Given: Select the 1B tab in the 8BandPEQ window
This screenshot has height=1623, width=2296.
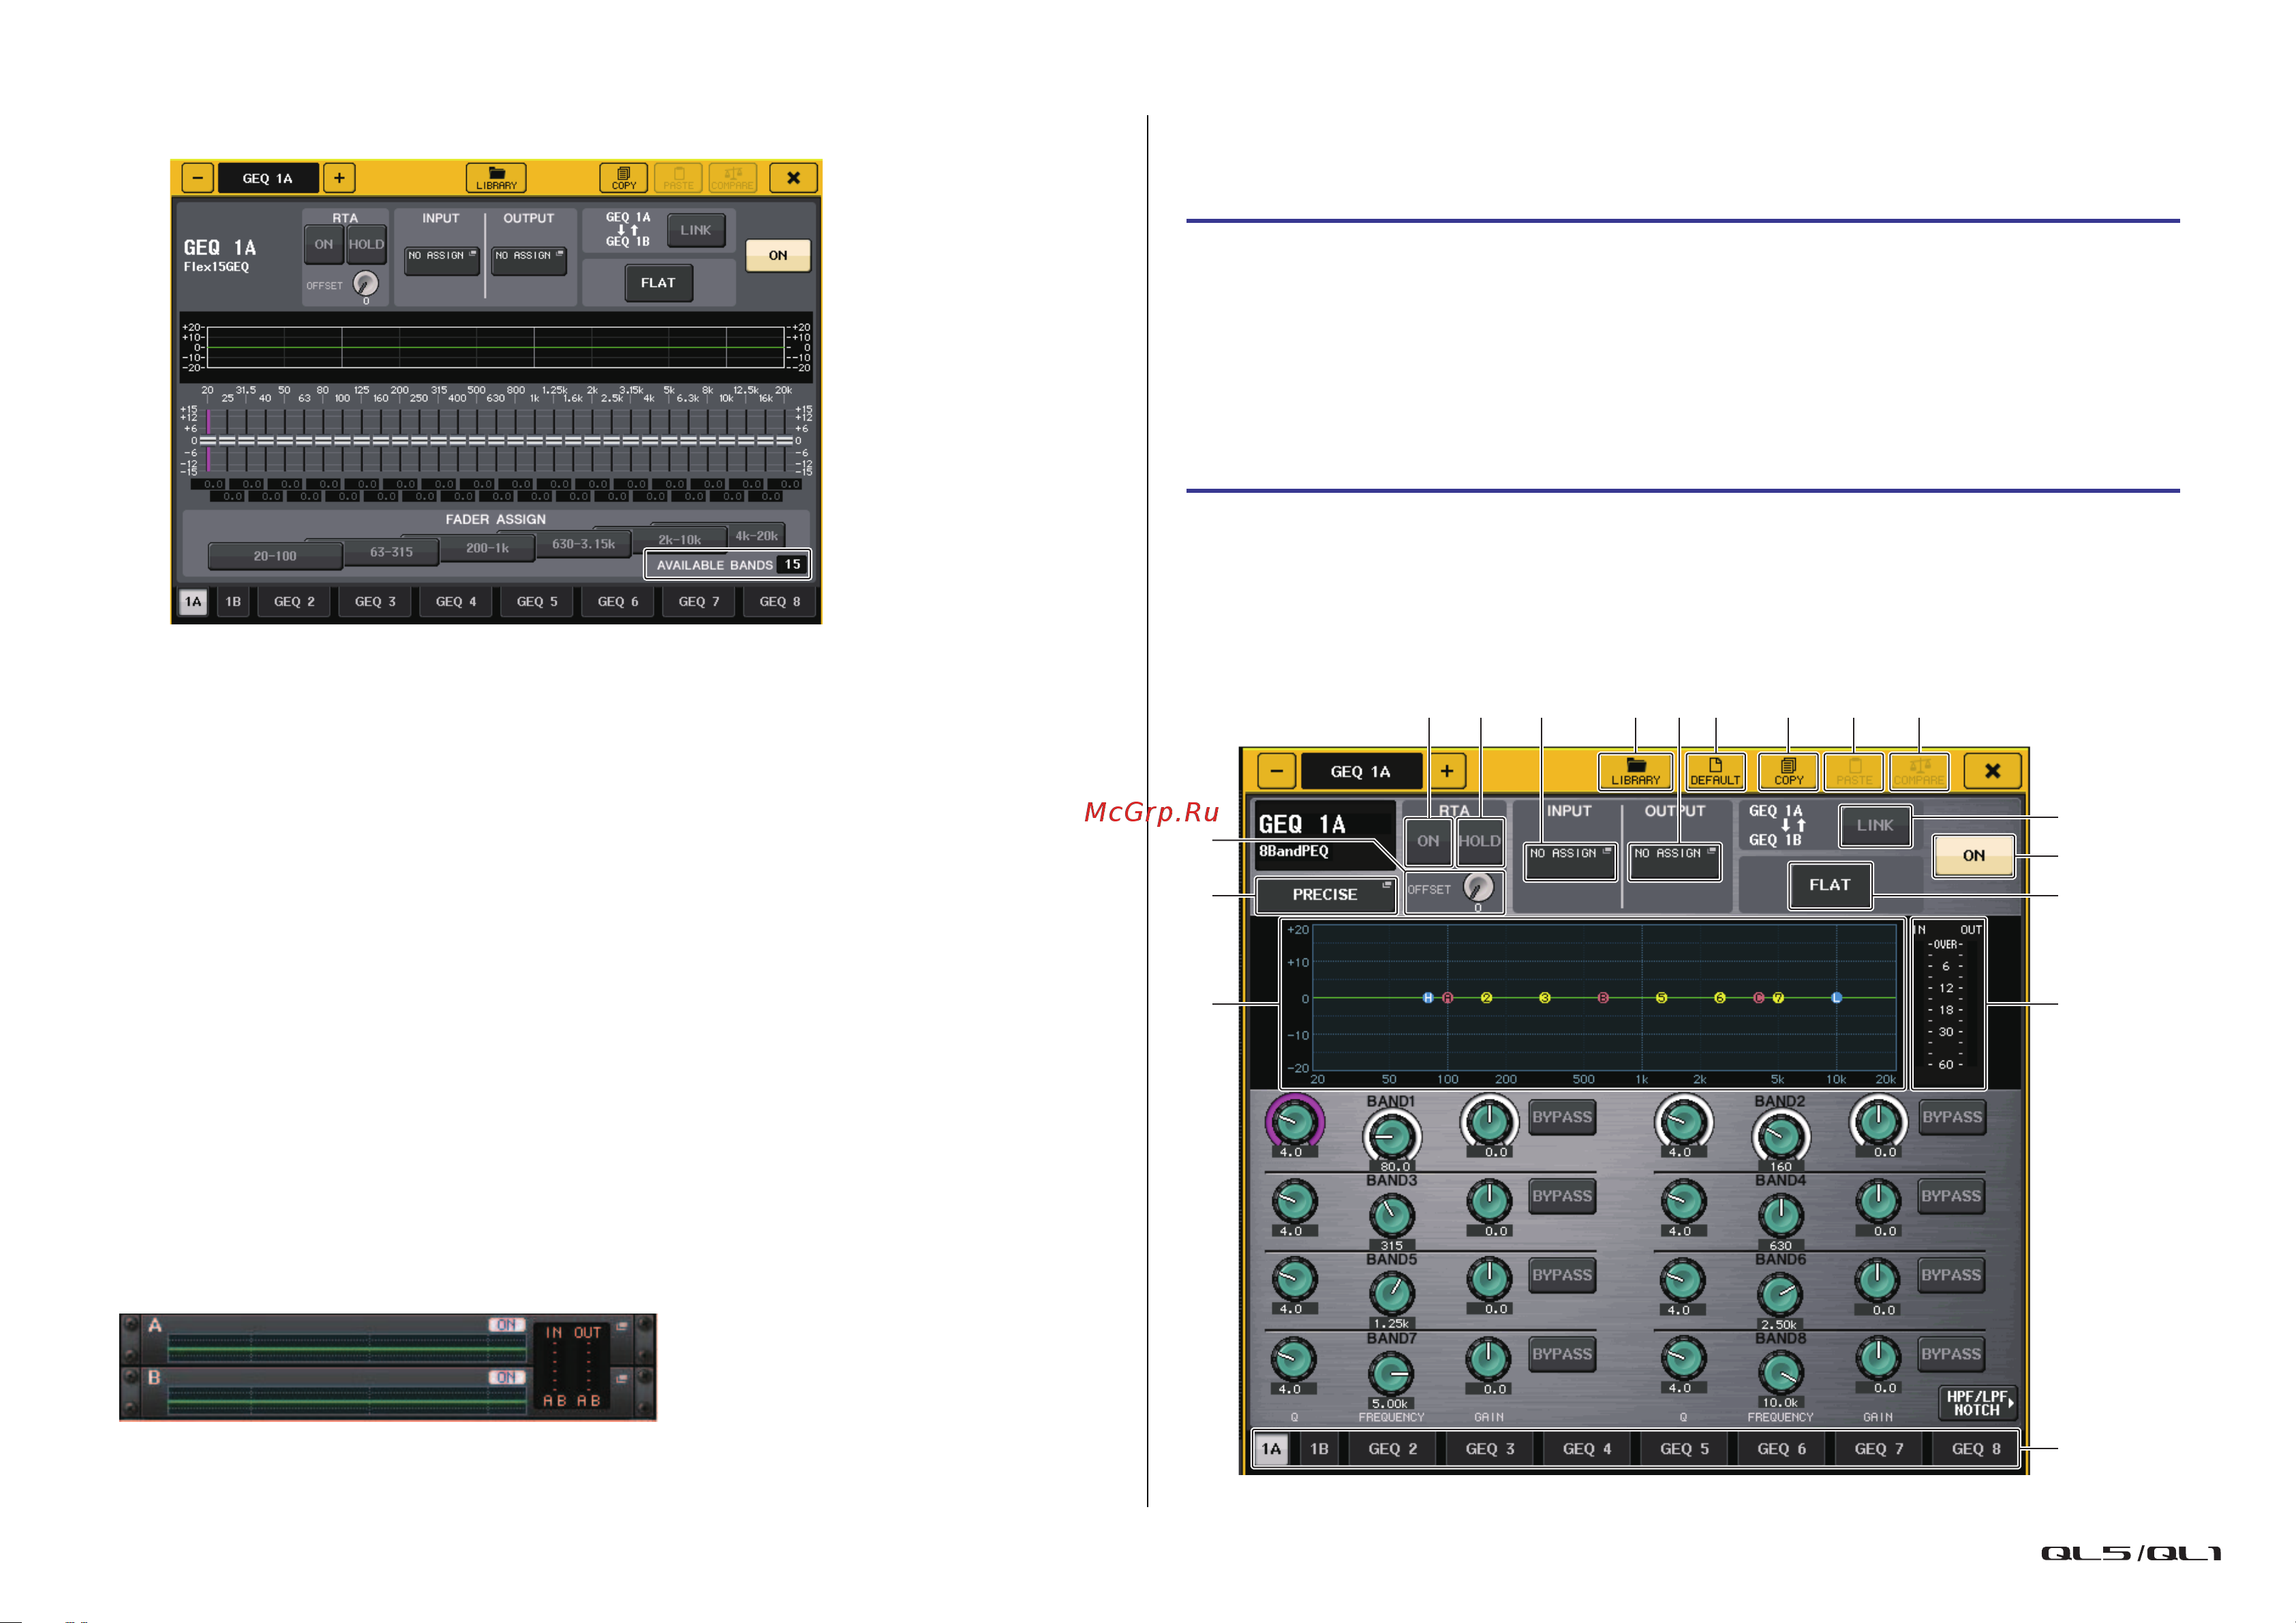Looking at the screenshot, I should pos(1319,1449).
